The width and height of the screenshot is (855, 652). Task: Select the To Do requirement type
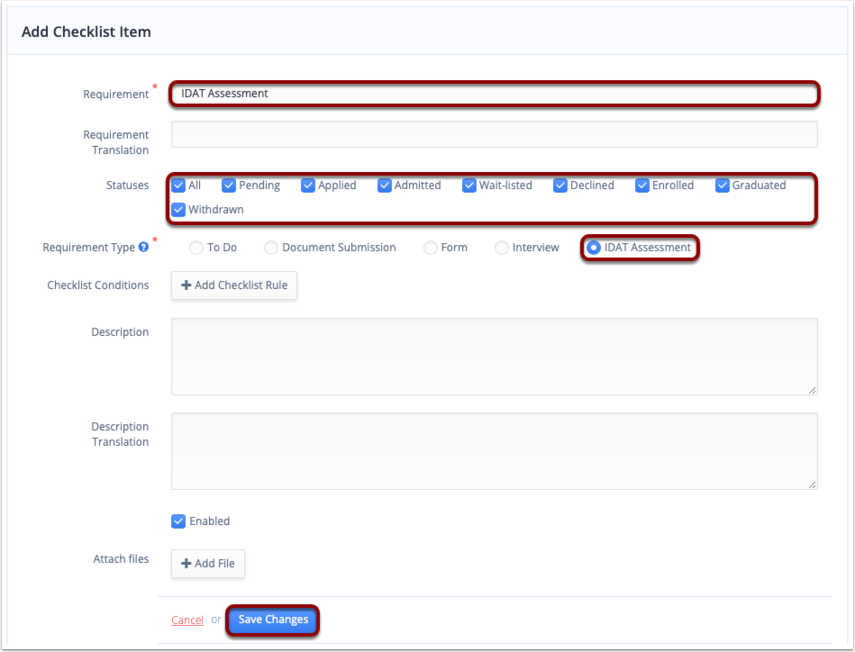[x=197, y=248]
